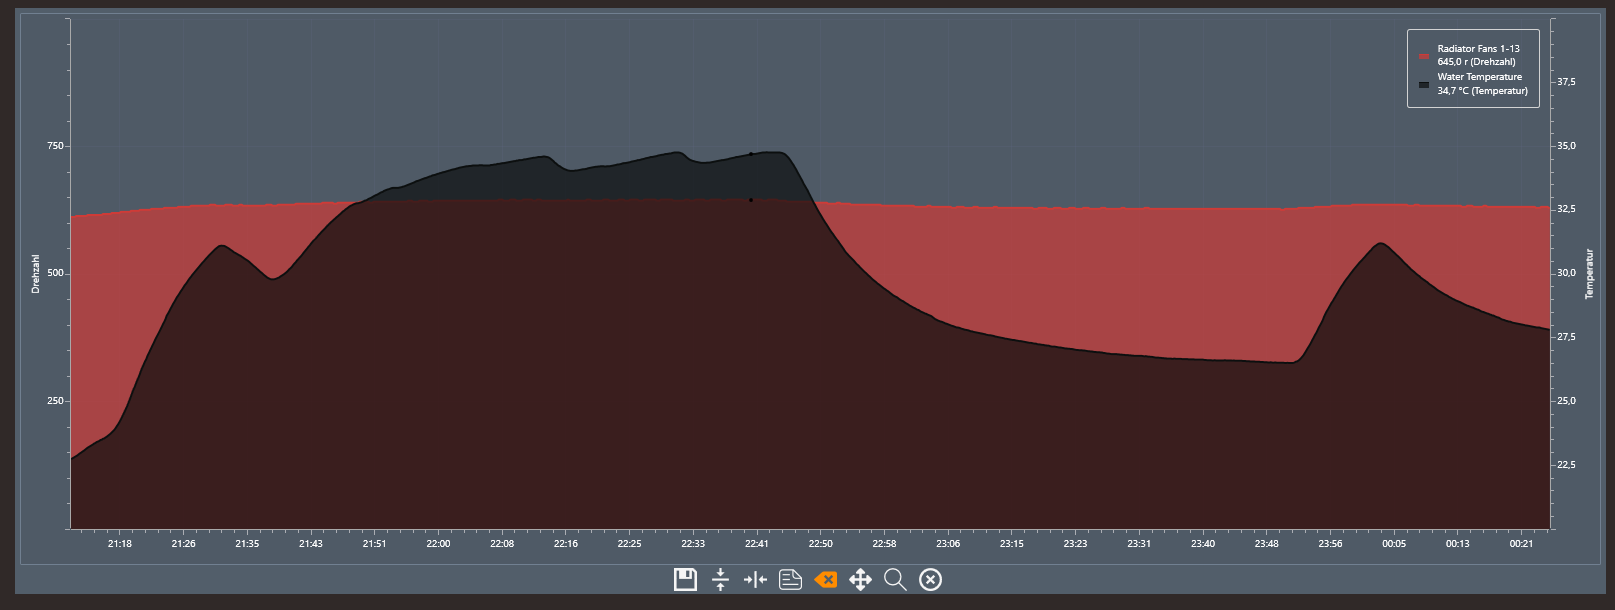The image size is (1615, 610).
Task: Click the 00:21 time axis label
Action: point(1521,544)
